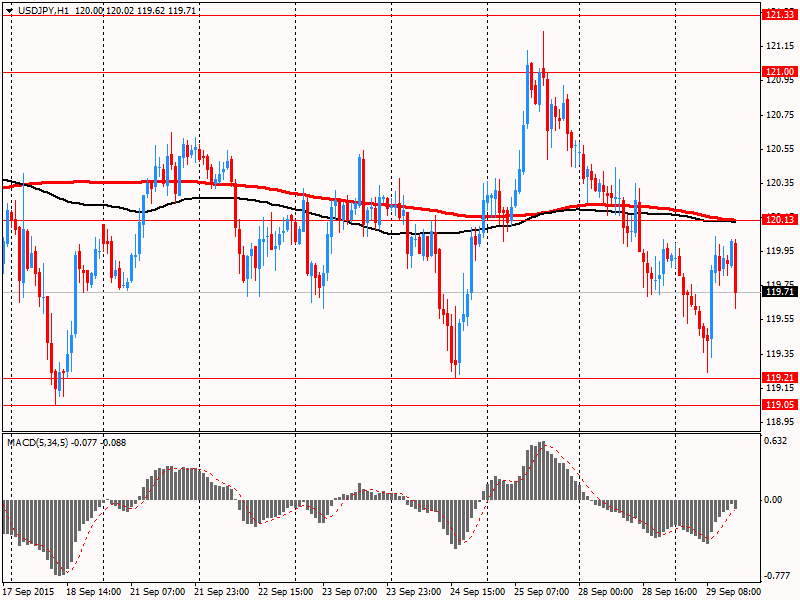Image resolution: width=800 pixels, height=600 pixels.
Task: Select the 21 Sep 07:00 time label
Action: (x=155, y=592)
